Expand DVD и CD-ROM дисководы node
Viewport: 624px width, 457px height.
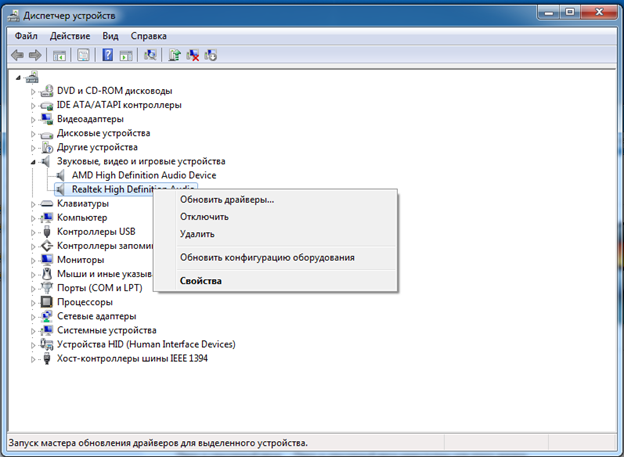coord(33,91)
